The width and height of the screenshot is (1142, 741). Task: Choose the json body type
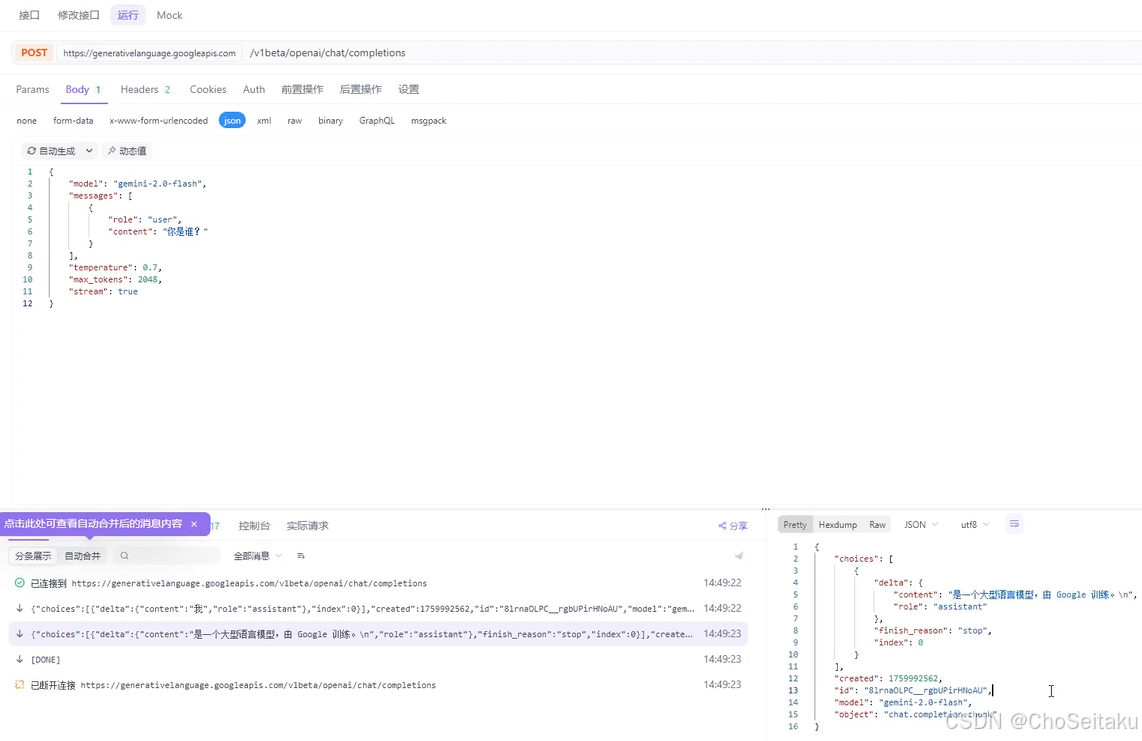pos(232,121)
